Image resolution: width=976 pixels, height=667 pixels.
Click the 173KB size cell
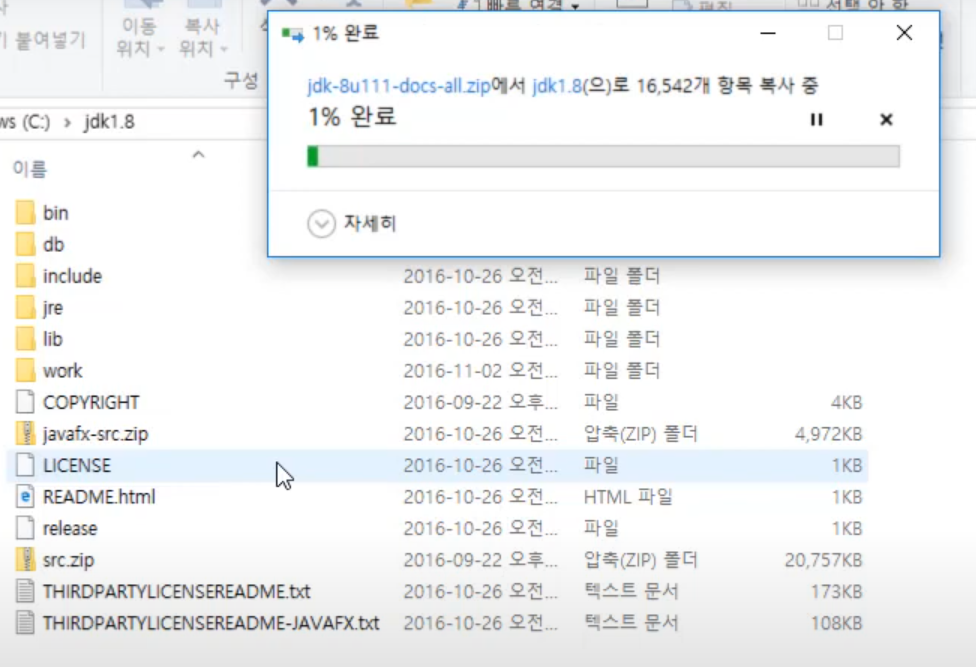[837, 592]
